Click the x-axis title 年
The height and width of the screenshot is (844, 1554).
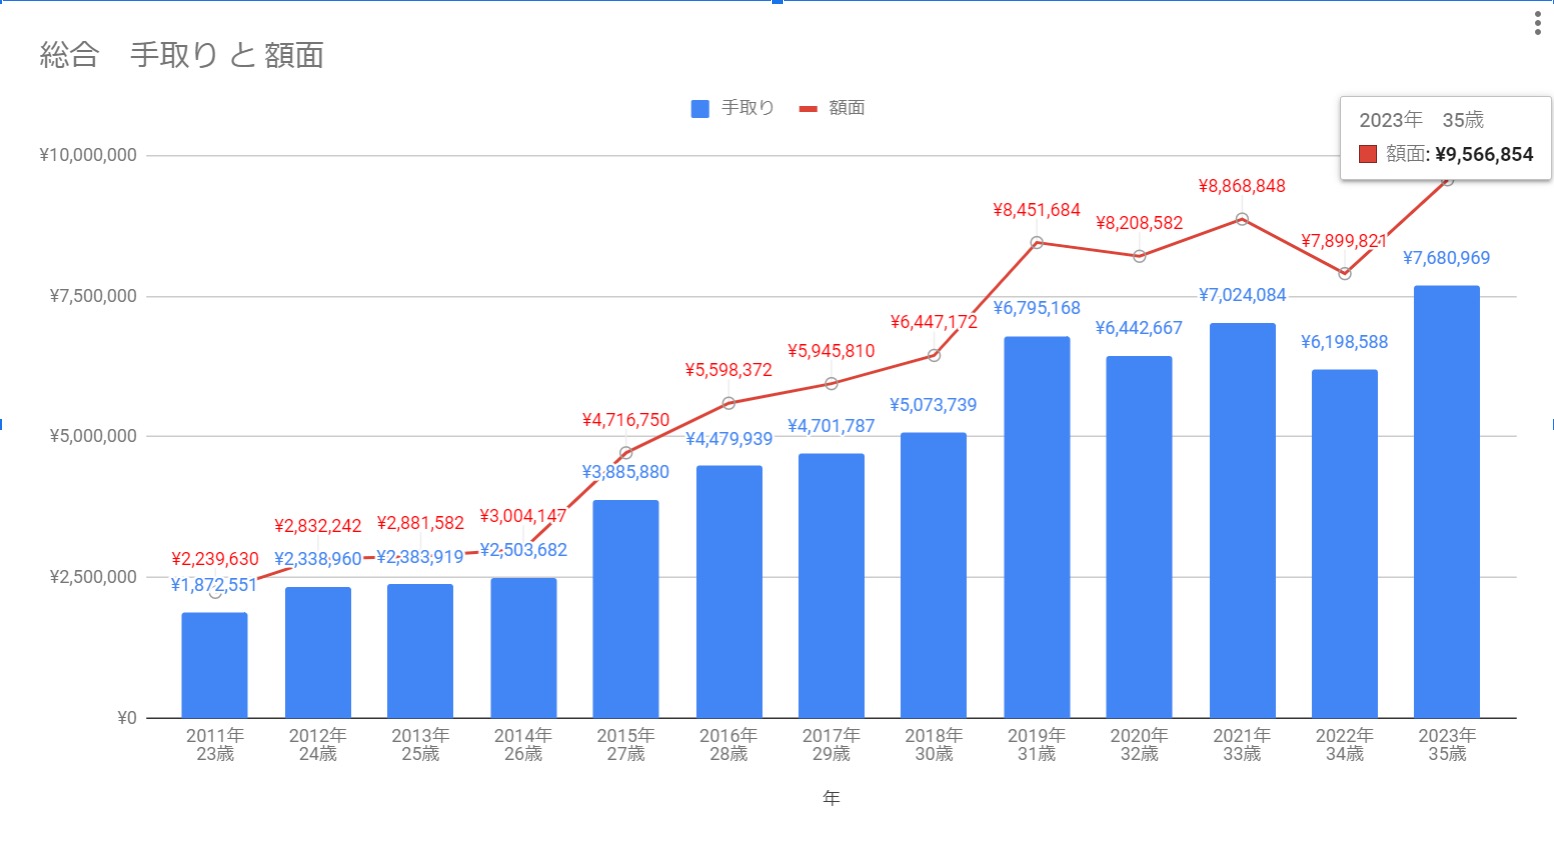(831, 798)
